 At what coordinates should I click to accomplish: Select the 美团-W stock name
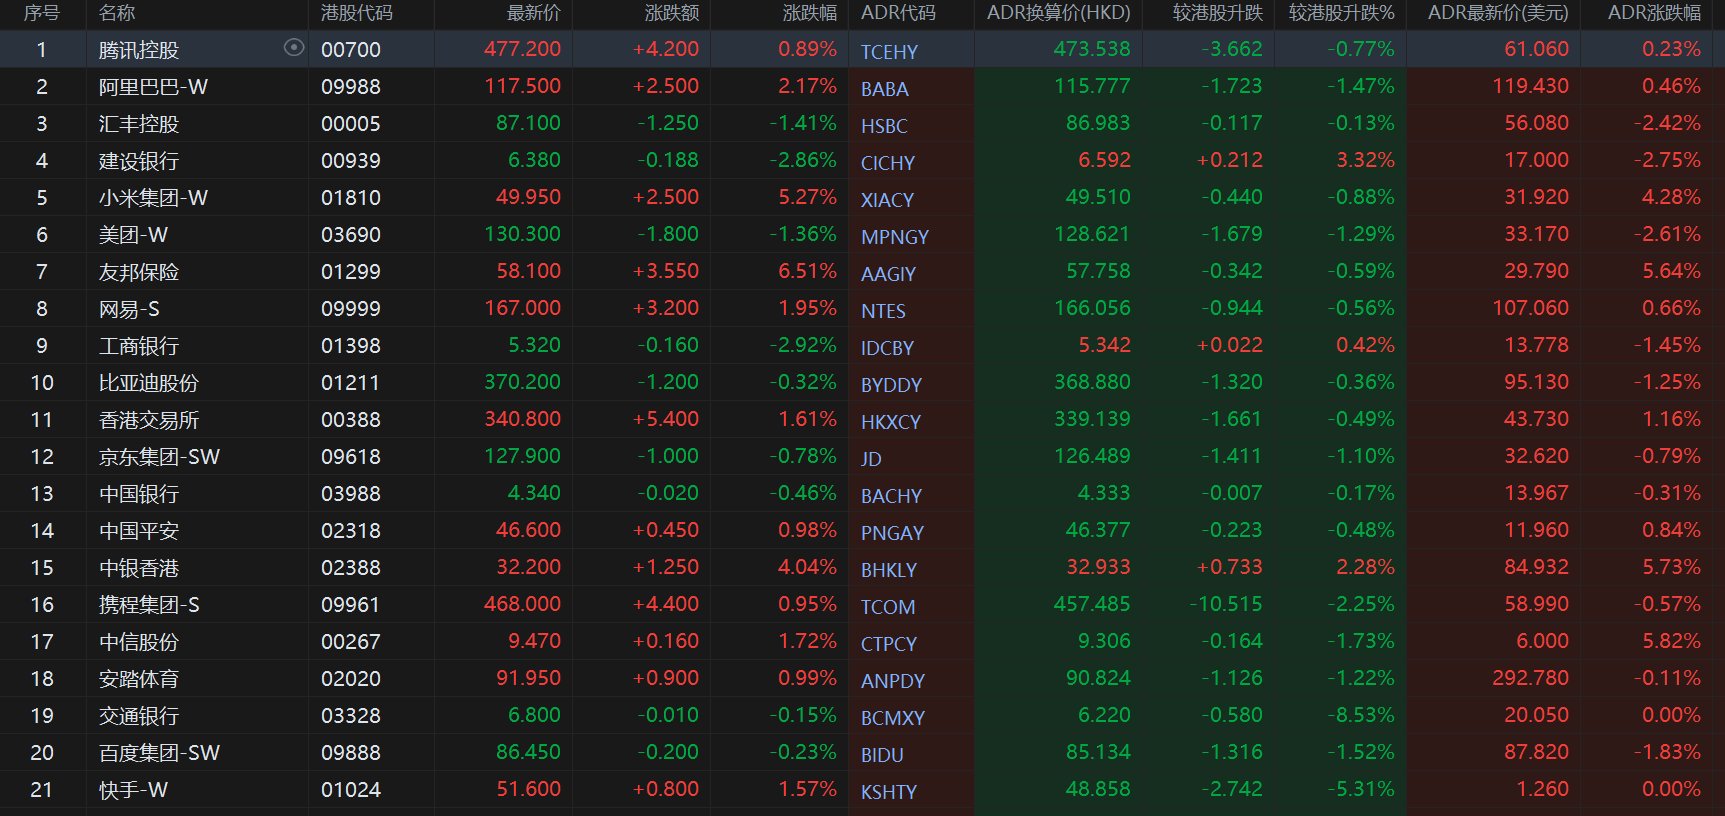click(133, 235)
